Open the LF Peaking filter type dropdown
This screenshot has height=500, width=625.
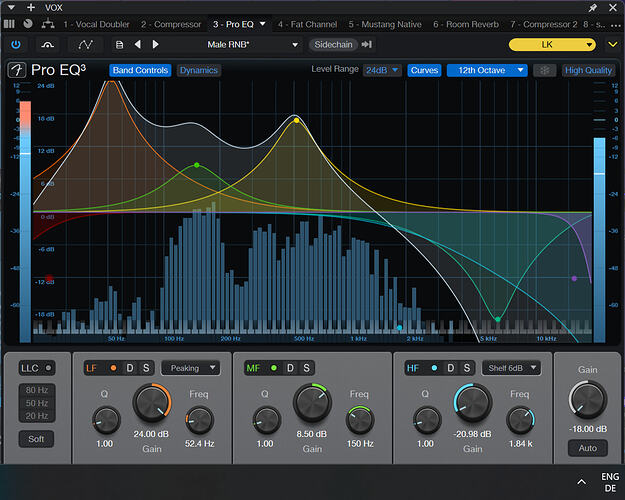click(191, 368)
